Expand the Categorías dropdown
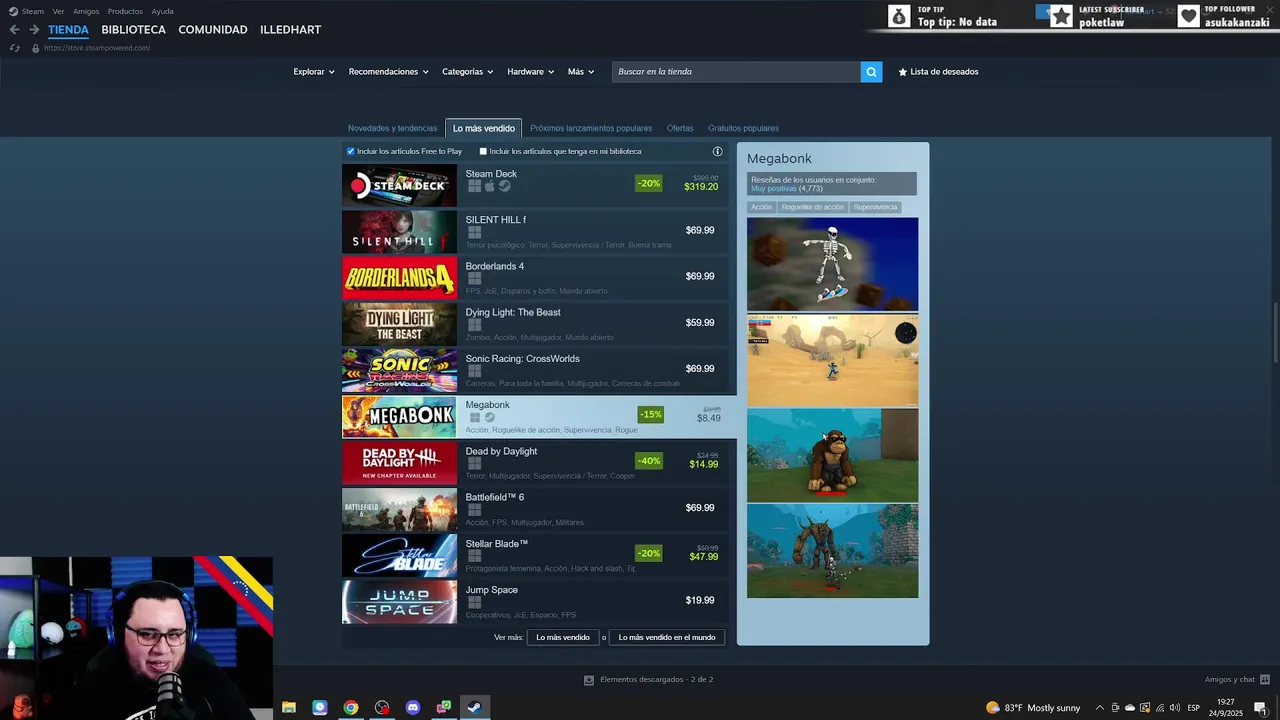 (468, 72)
